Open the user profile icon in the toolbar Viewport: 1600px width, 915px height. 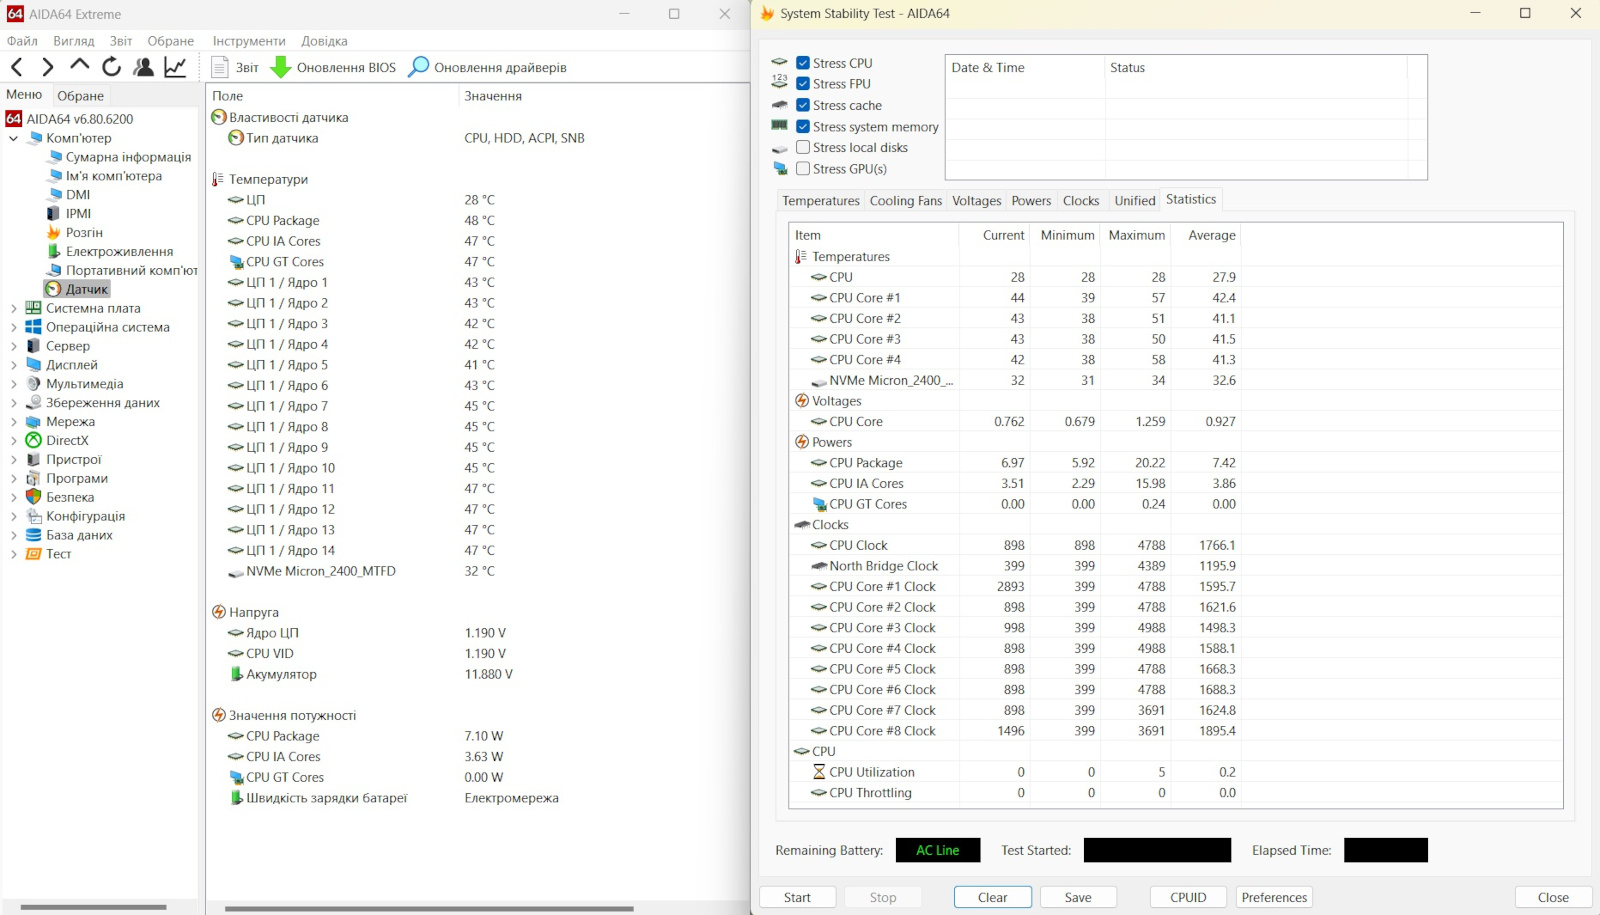[x=144, y=67]
